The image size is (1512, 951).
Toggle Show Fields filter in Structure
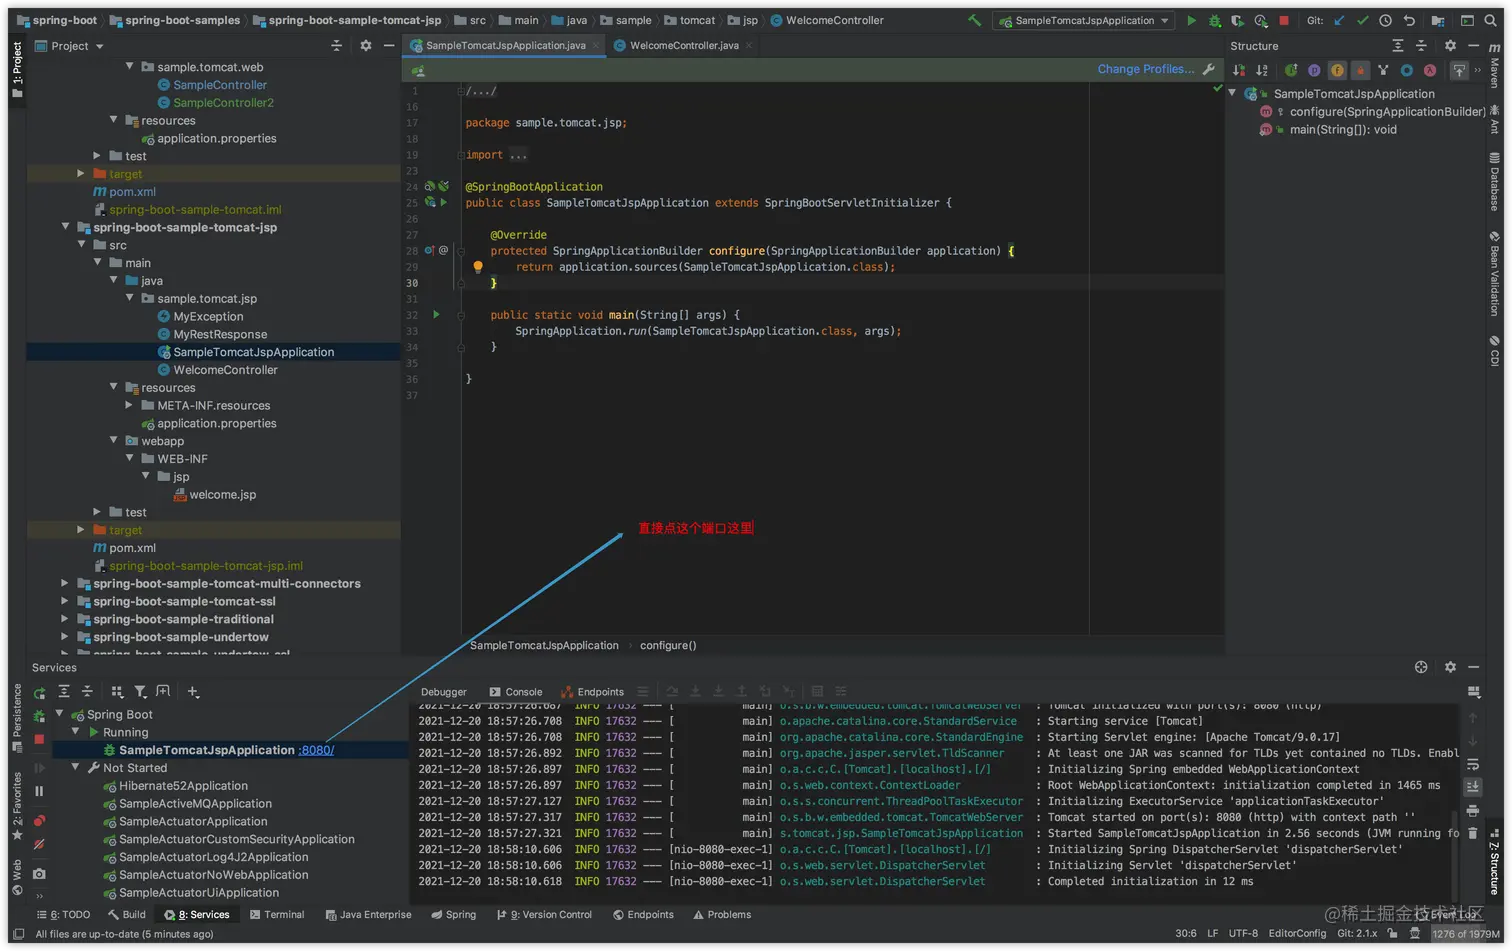point(1337,70)
